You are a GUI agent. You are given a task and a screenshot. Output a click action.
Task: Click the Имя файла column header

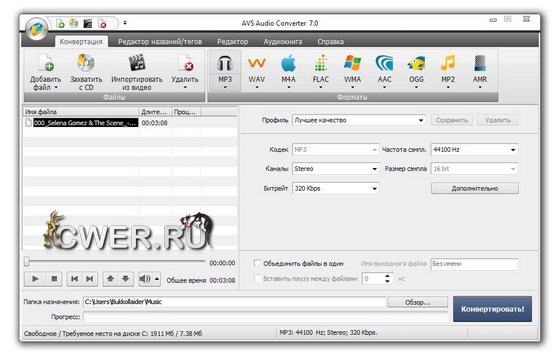tap(81, 112)
